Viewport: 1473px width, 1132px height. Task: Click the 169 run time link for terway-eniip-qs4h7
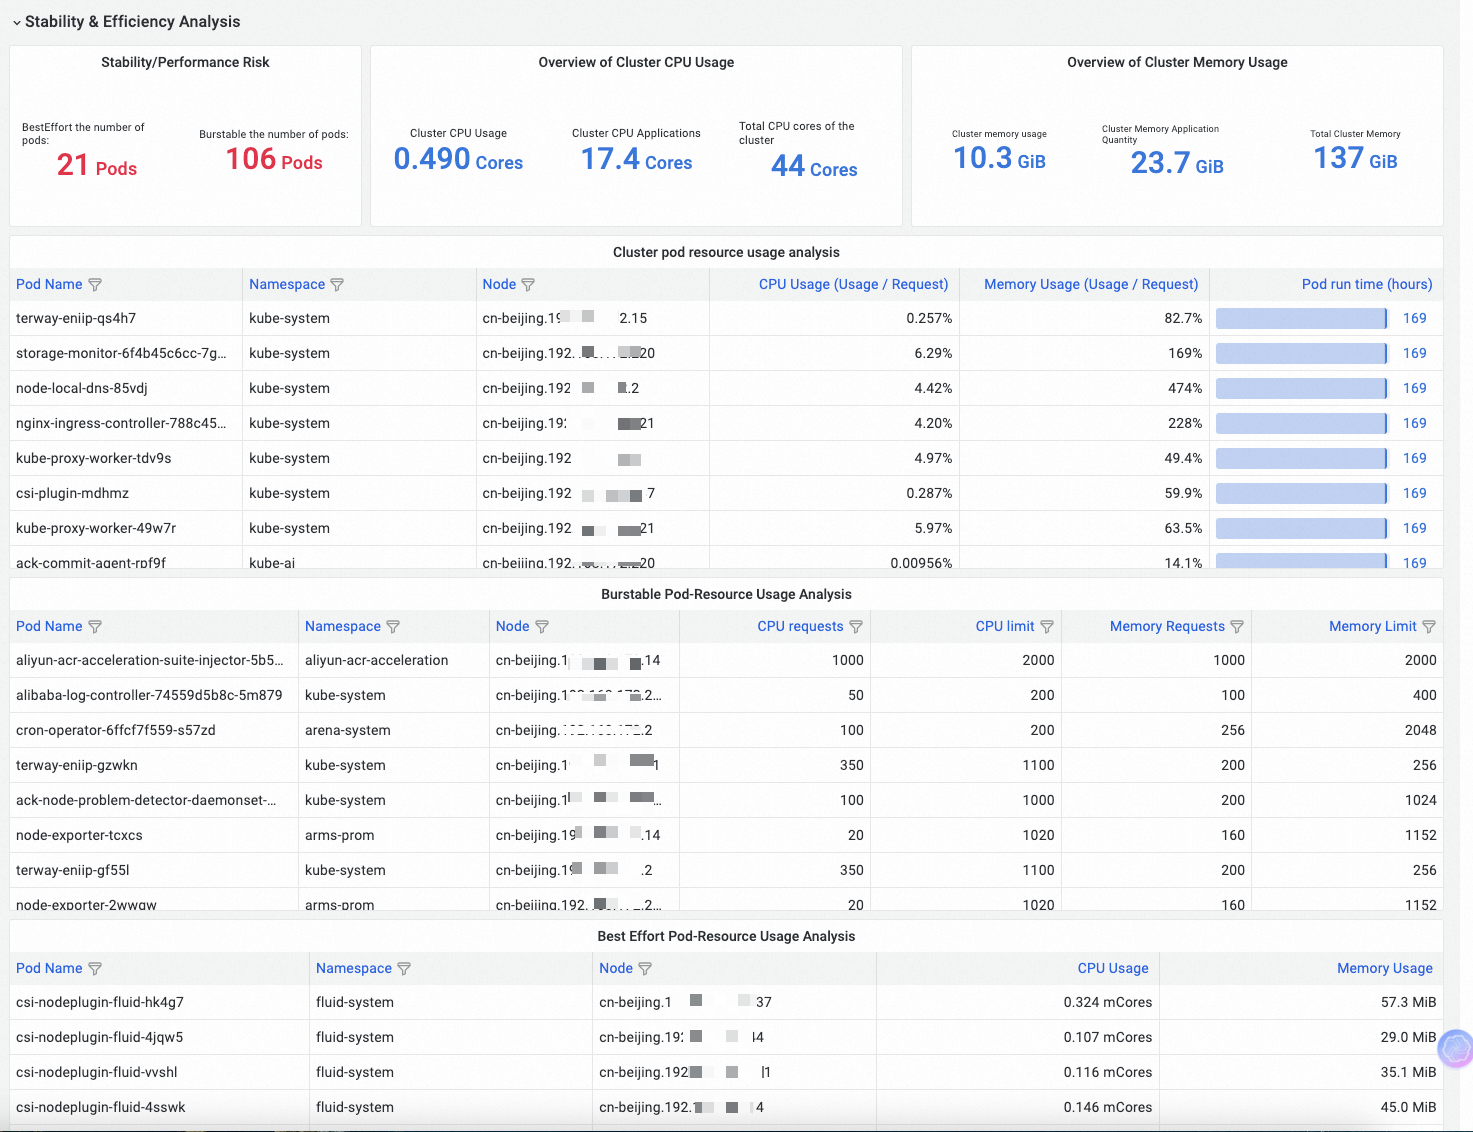point(1414,319)
